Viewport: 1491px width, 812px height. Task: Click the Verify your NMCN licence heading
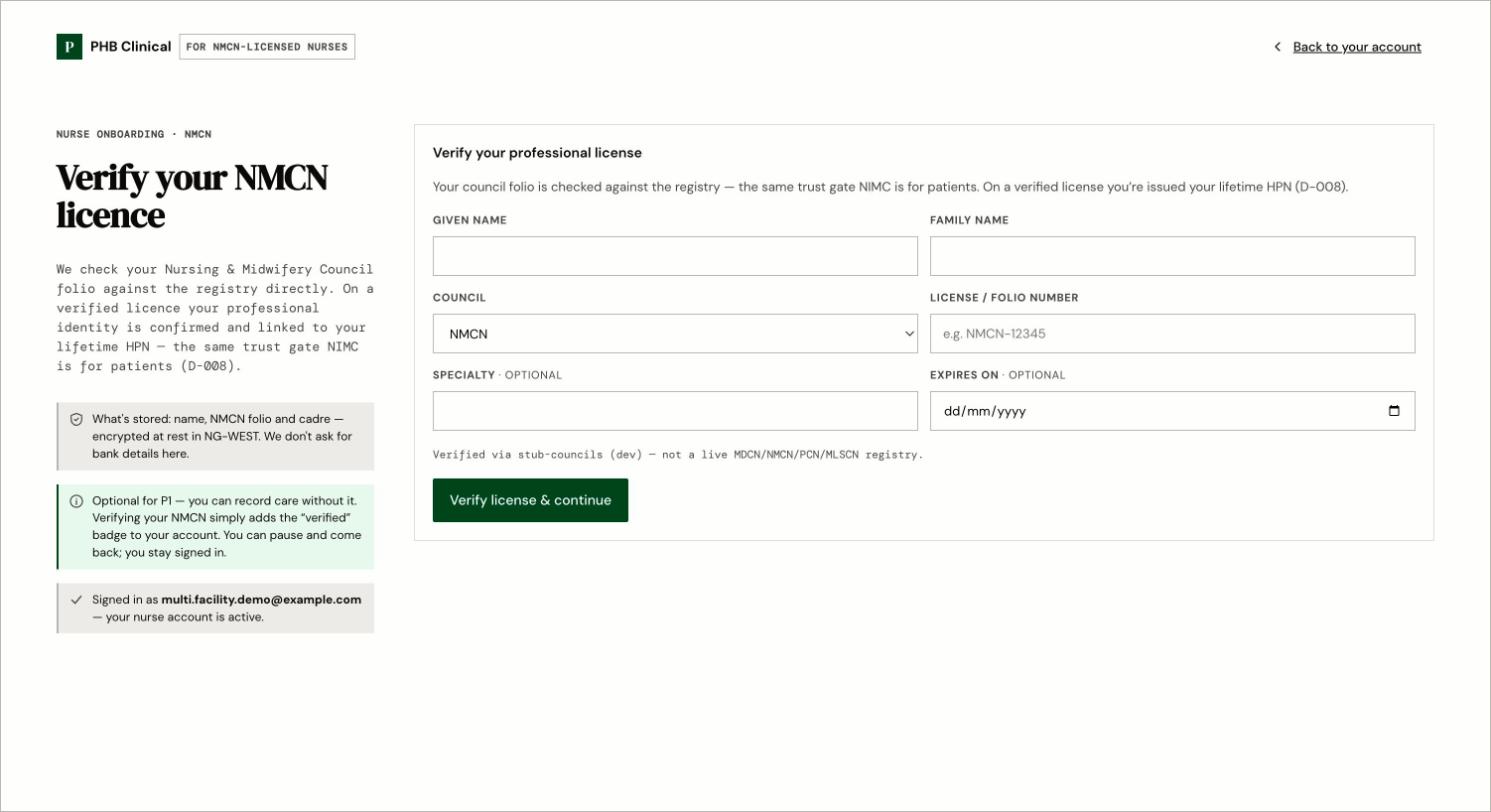pos(192,196)
